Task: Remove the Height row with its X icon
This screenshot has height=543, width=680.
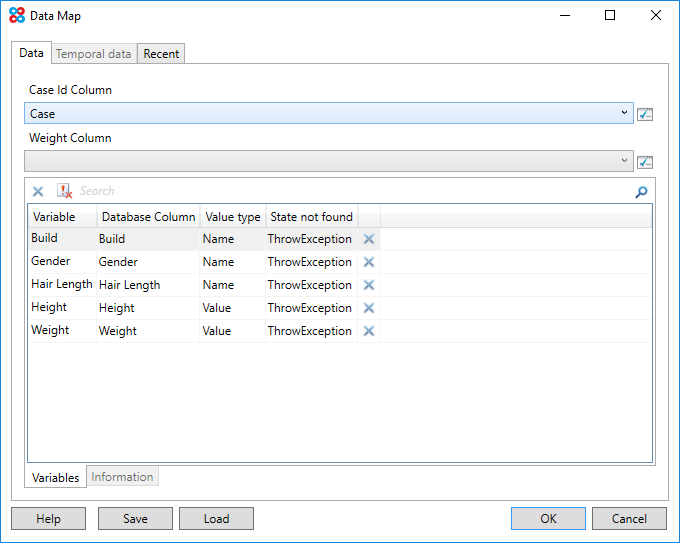Action: (x=368, y=308)
